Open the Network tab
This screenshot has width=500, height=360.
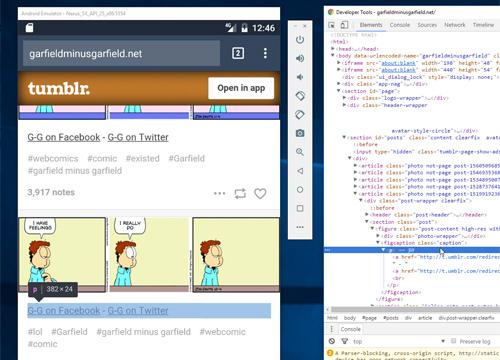455,25
